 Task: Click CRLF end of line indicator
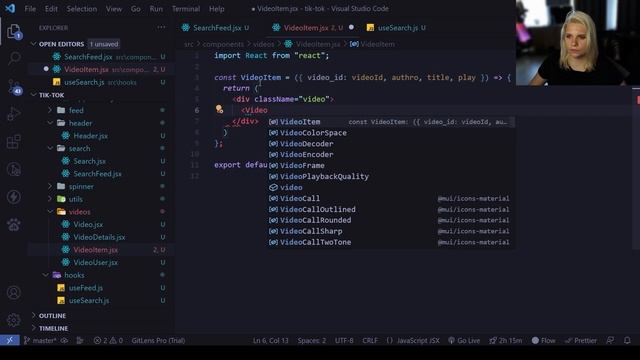(370, 340)
